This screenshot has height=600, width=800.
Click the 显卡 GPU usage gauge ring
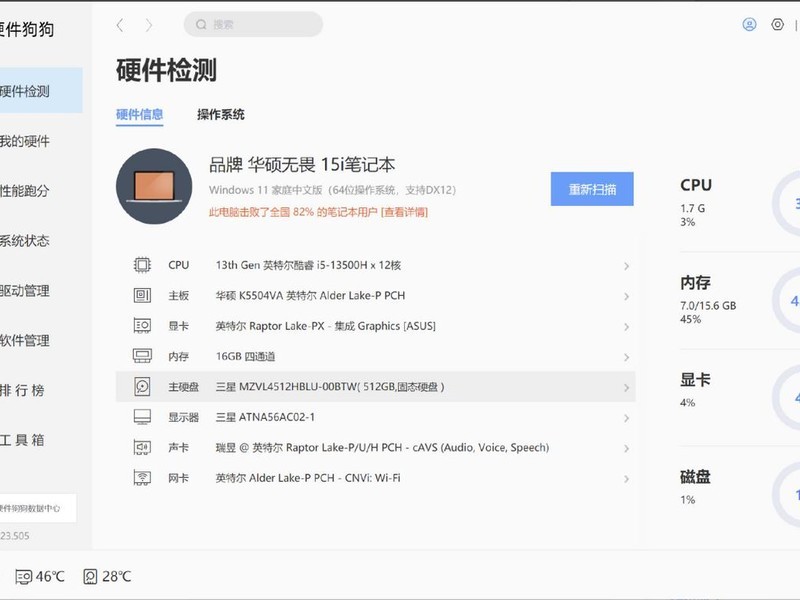786,397
